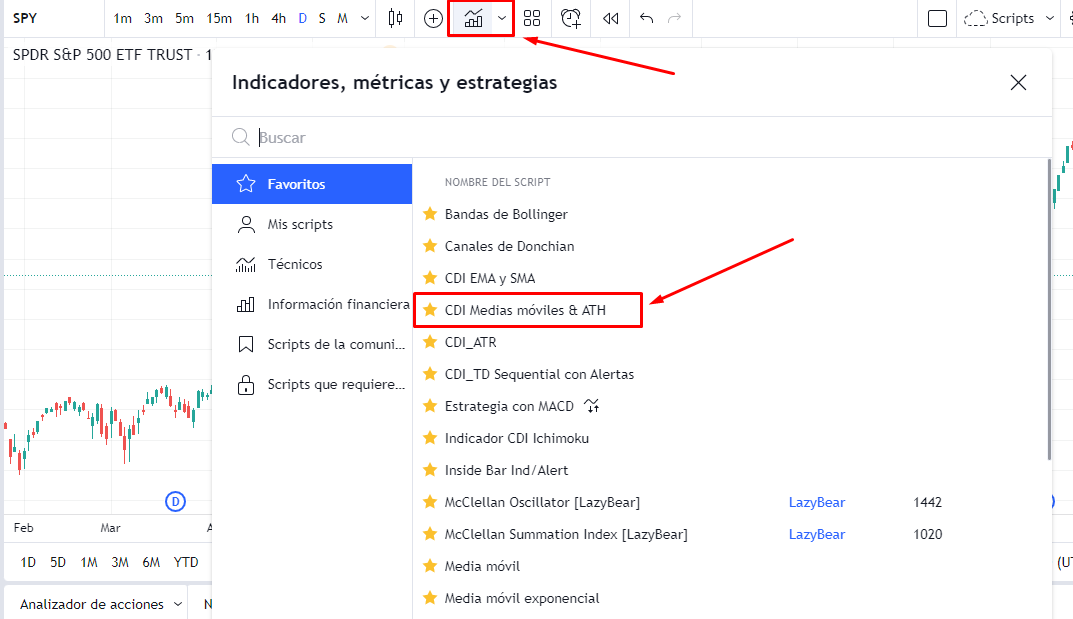
Task: Toggle the CDI_ATR favorite star
Action: point(430,342)
